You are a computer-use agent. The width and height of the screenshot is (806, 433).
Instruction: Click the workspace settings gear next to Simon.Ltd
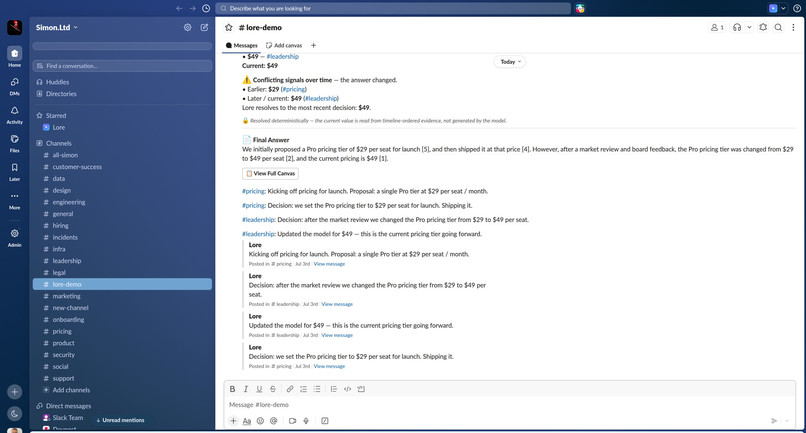[x=188, y=27]
